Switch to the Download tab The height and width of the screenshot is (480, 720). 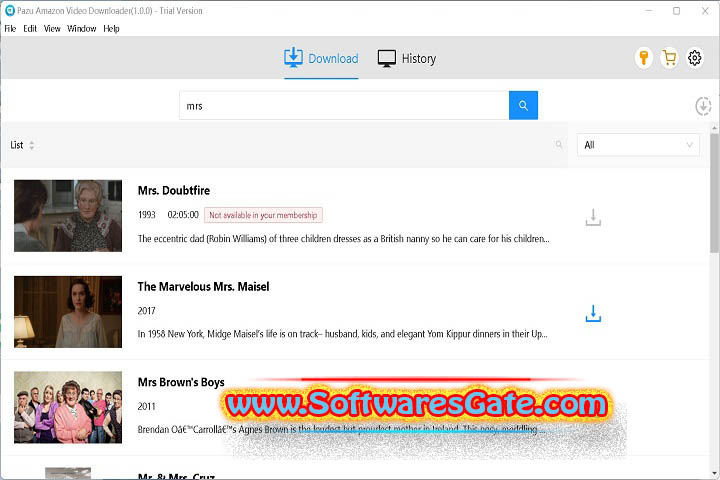click(321, 59)
